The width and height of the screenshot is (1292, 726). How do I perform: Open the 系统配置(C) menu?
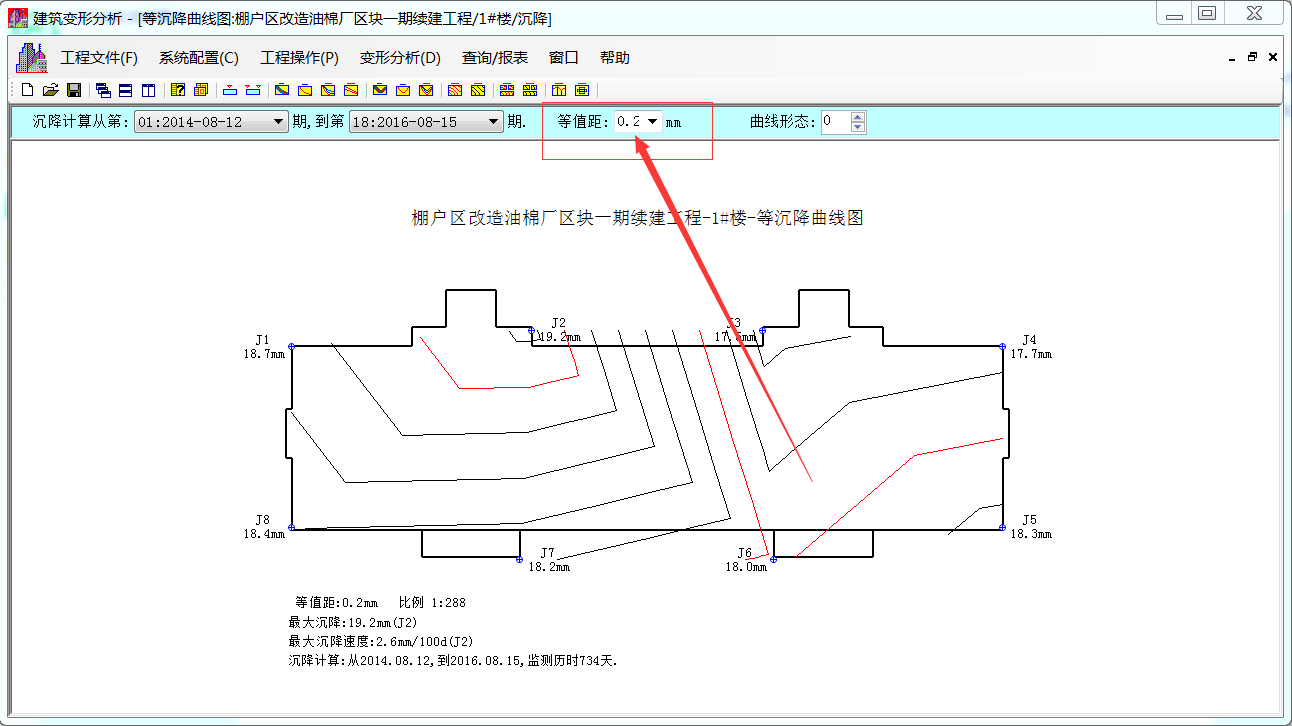pos(199,58)
